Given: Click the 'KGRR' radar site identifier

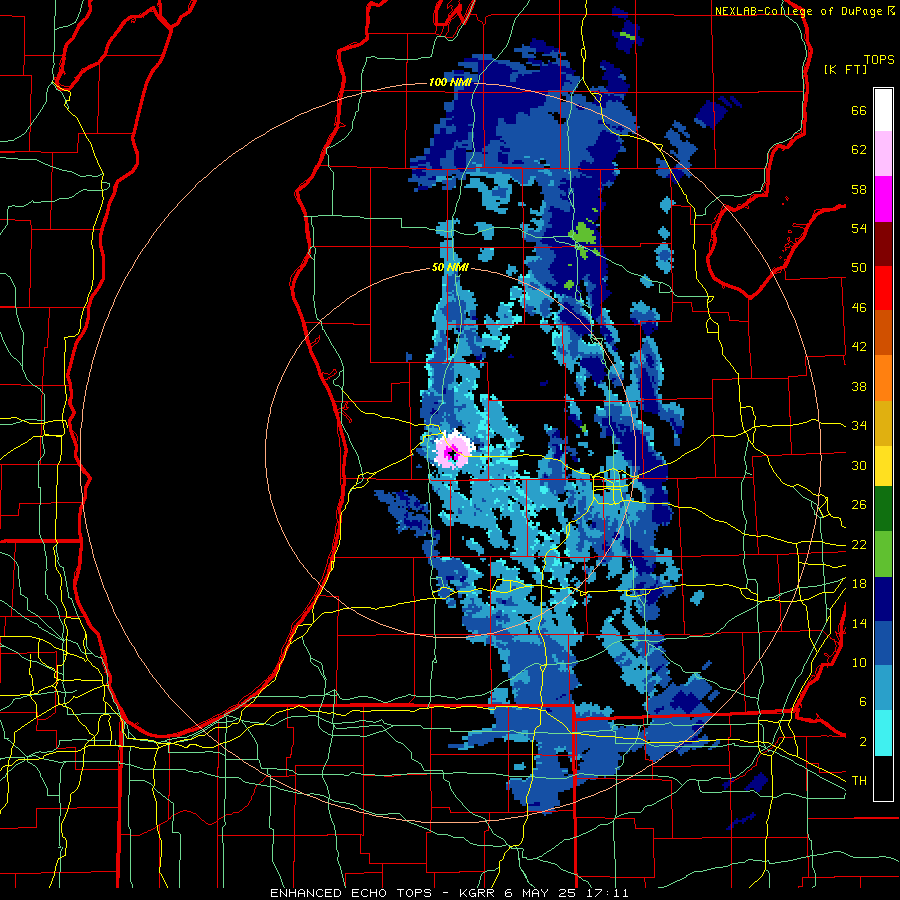Looking at the screenshot, I should click(x=477, y=893).
